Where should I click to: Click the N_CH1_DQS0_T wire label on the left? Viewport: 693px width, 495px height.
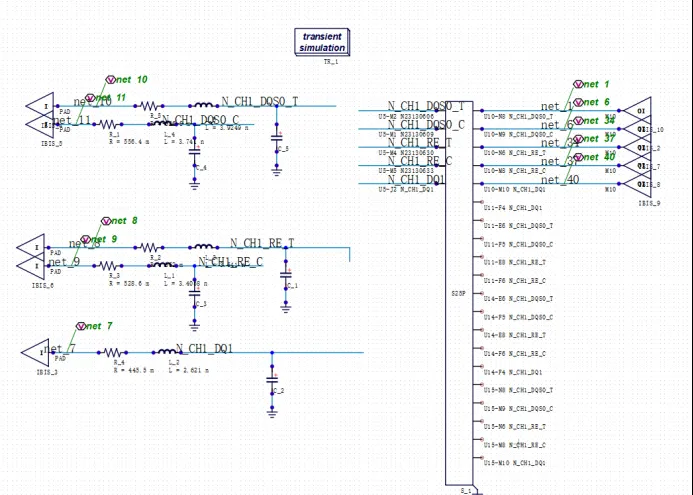pos(260,101)
